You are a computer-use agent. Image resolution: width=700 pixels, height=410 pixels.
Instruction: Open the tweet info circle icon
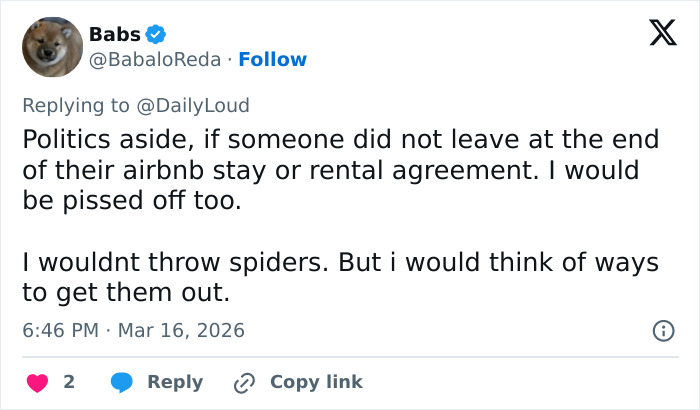[x=662, y=330]
